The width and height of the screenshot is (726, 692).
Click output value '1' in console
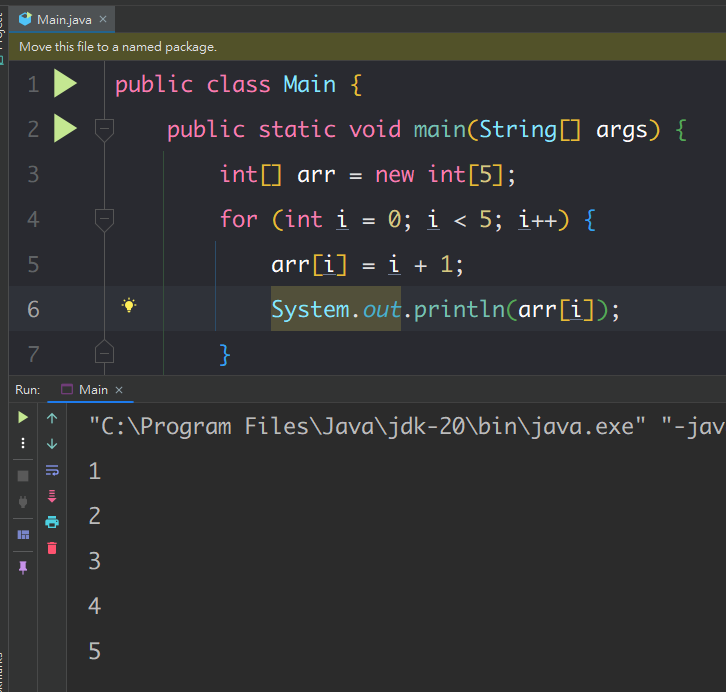(x=94, y=471)
